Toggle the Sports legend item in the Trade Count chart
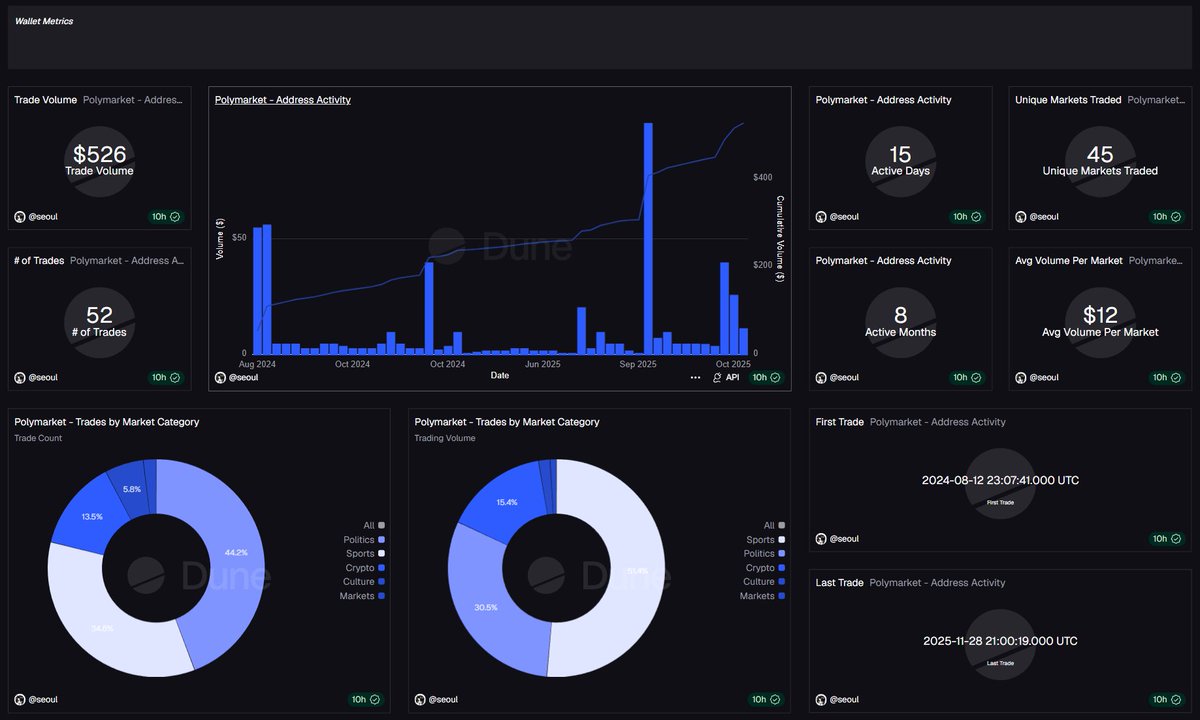 [x=366, y=553]
